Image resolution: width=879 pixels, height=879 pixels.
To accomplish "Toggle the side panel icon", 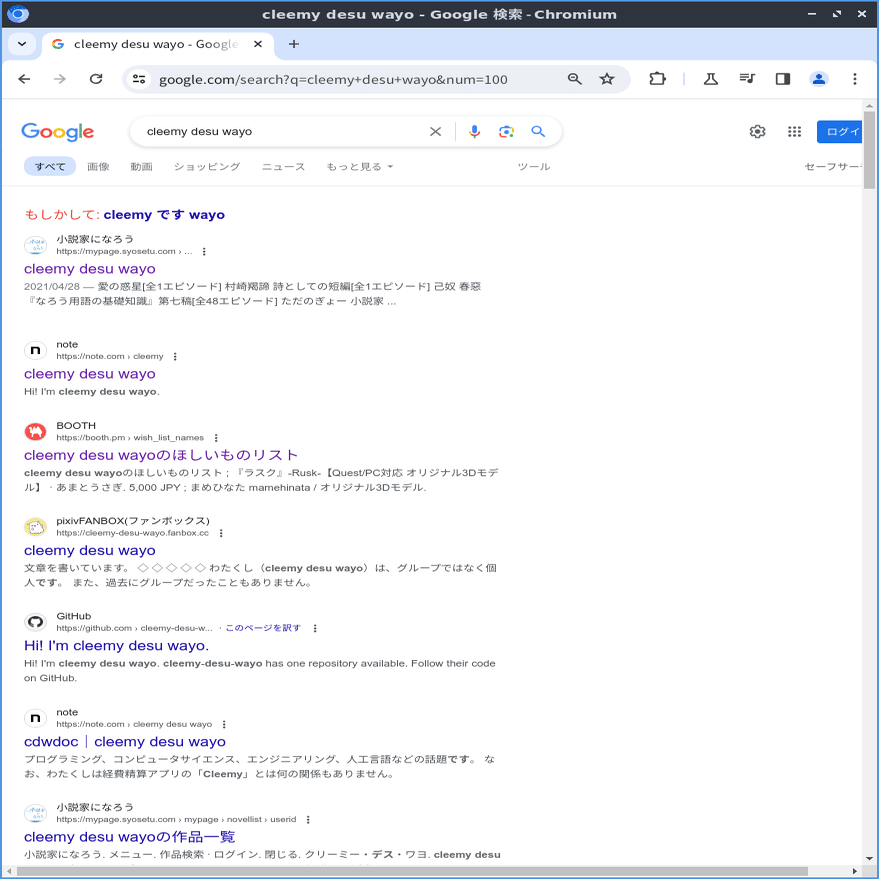I will pyautogui.click(x=783, y=79).
